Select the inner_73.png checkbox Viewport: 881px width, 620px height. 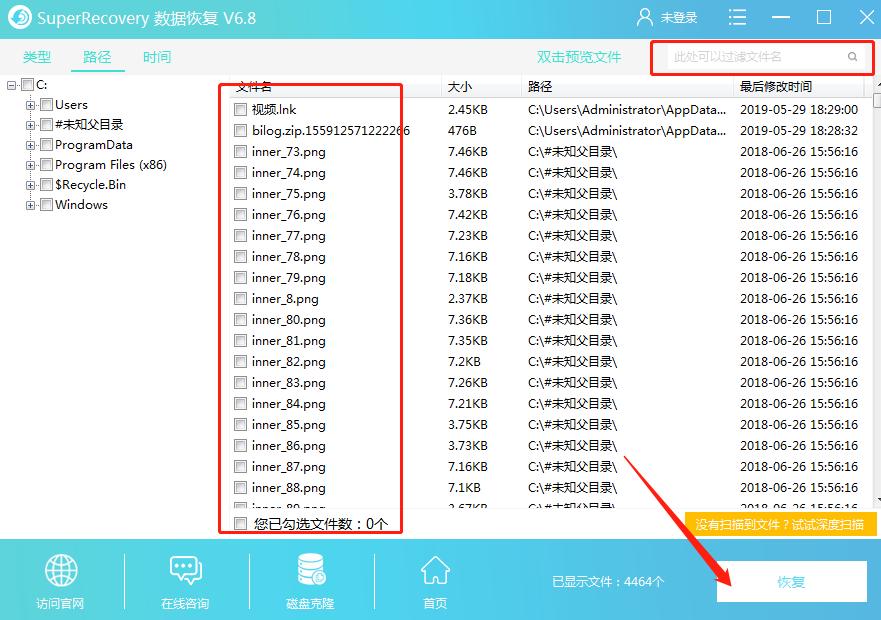pos(240,152)
